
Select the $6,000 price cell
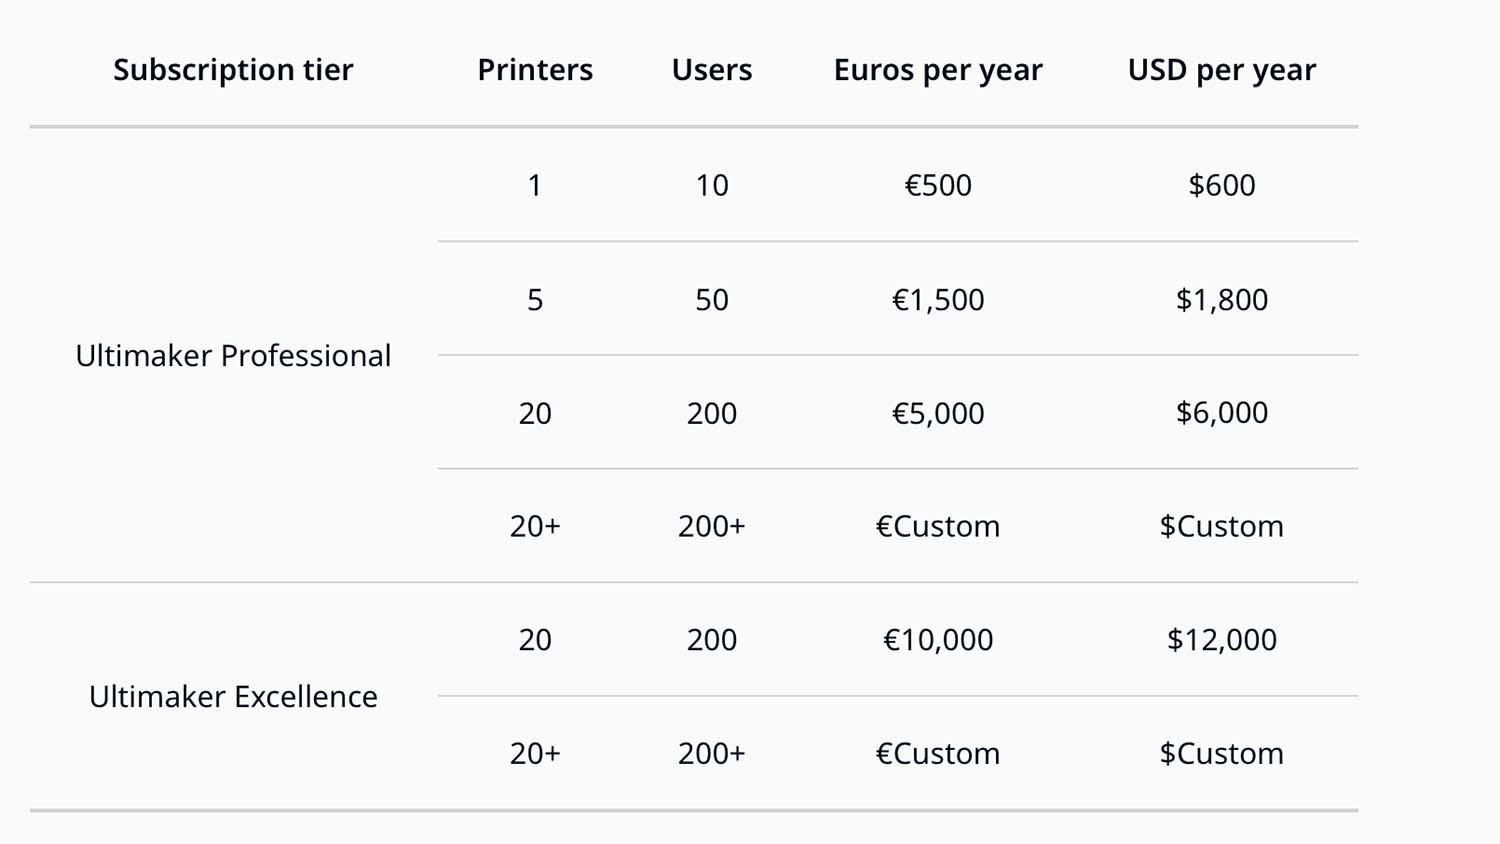[x=1221, y=413]
